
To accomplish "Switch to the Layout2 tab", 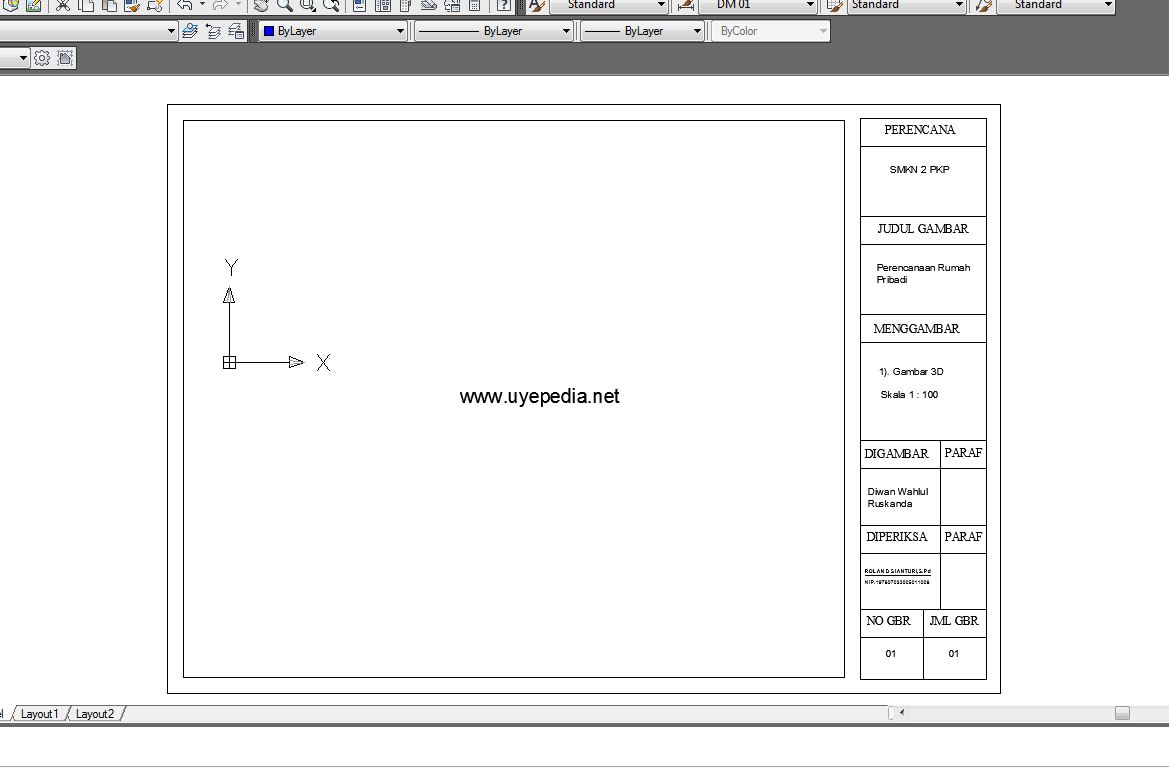I will click(95, 714).
